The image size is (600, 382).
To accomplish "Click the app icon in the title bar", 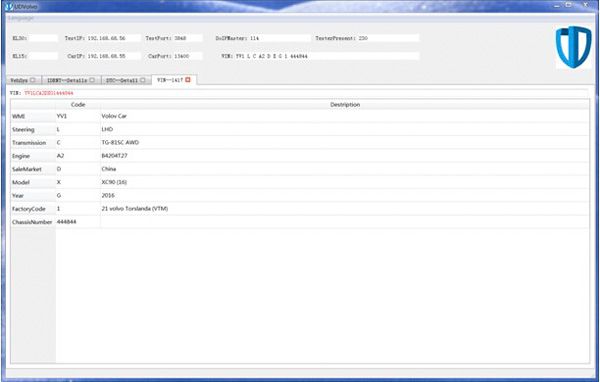I will [9, 7].
